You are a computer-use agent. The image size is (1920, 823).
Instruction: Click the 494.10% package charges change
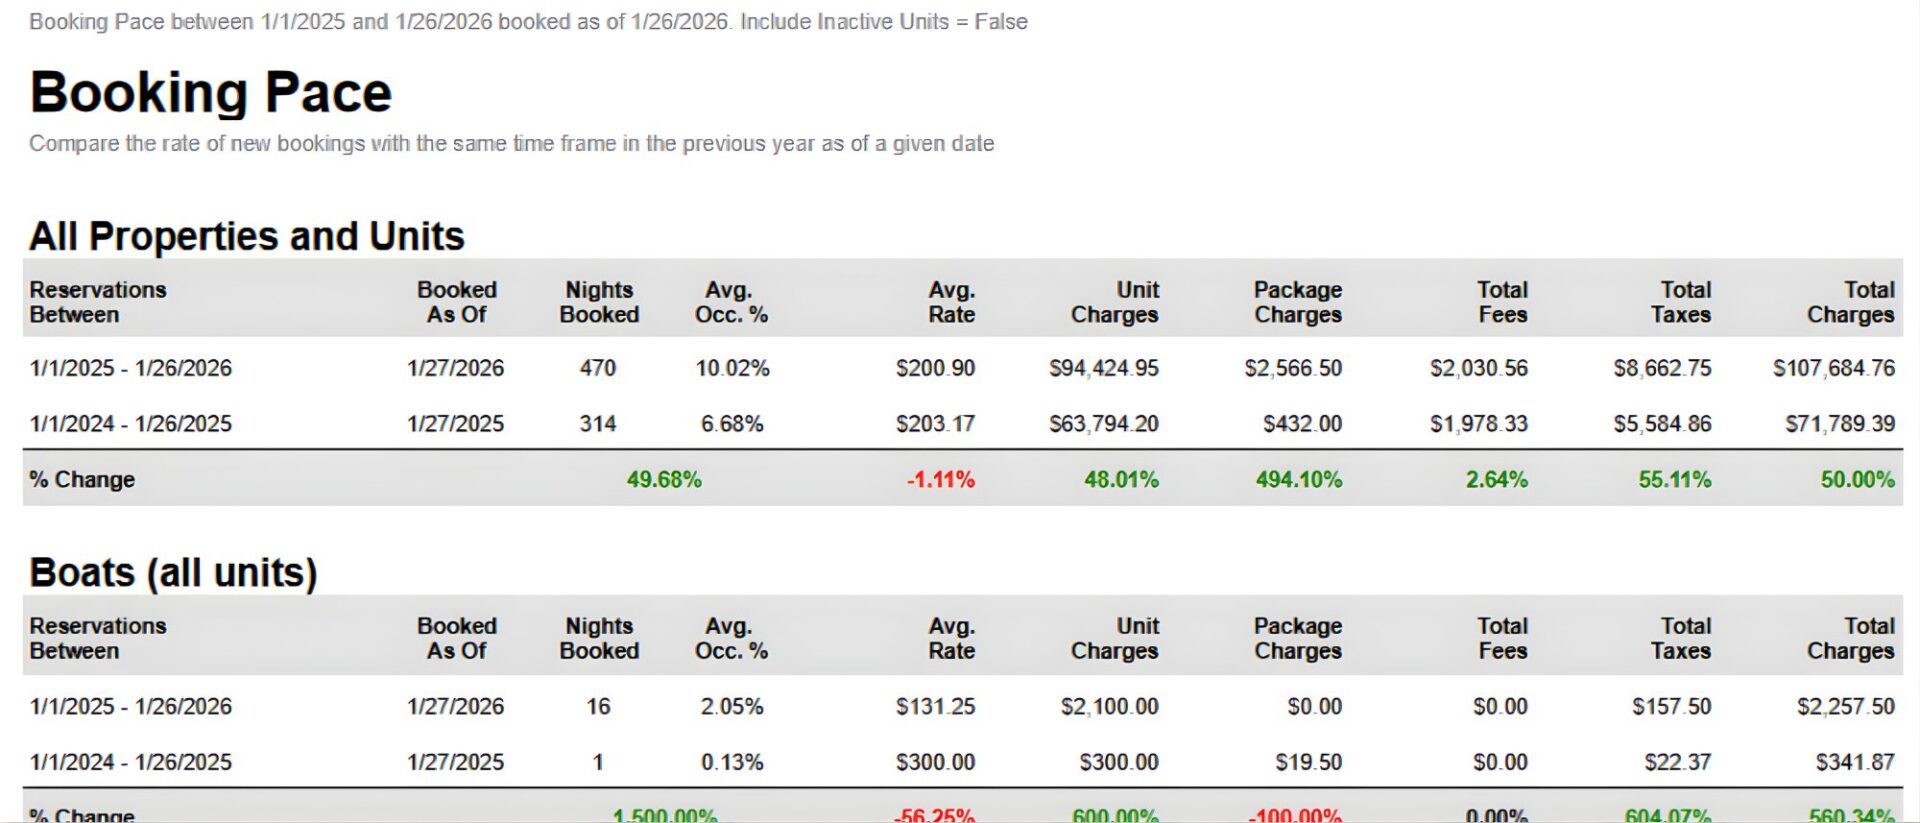point(1298,480)
